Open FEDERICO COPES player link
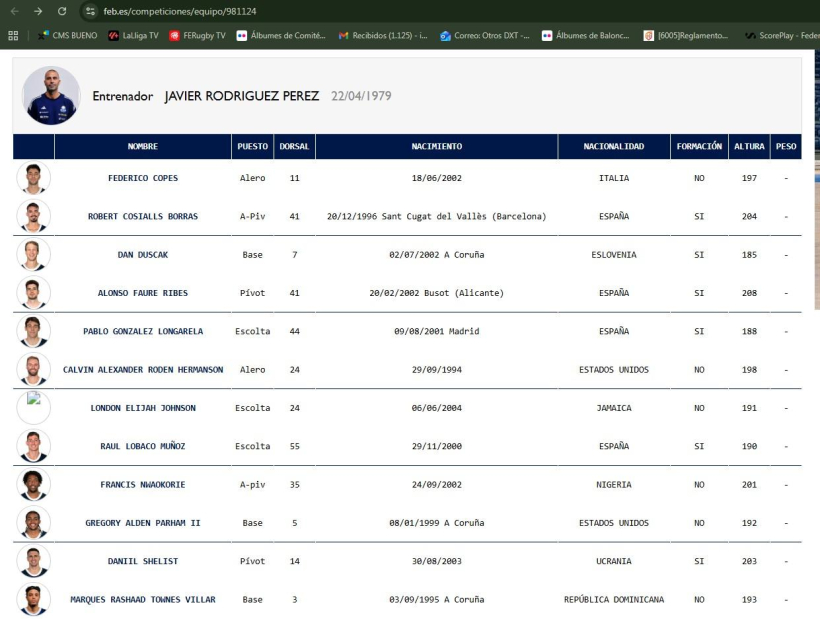This screenshot has height=619, width=820. [x=143, y=178]
